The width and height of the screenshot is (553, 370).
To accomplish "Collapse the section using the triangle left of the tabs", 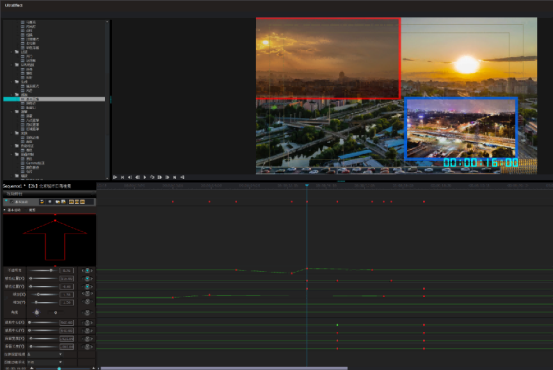I will pyautogui.click(x=5, y=210).
